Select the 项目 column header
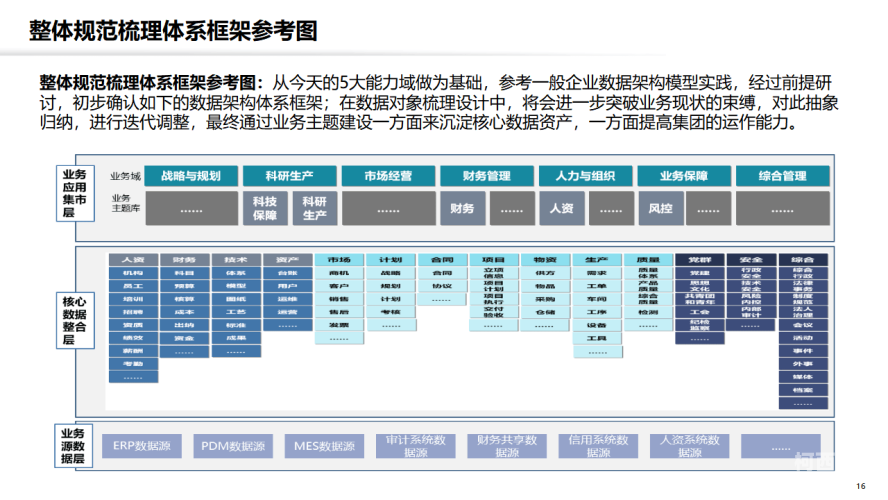888x500 pixels. 493,260
